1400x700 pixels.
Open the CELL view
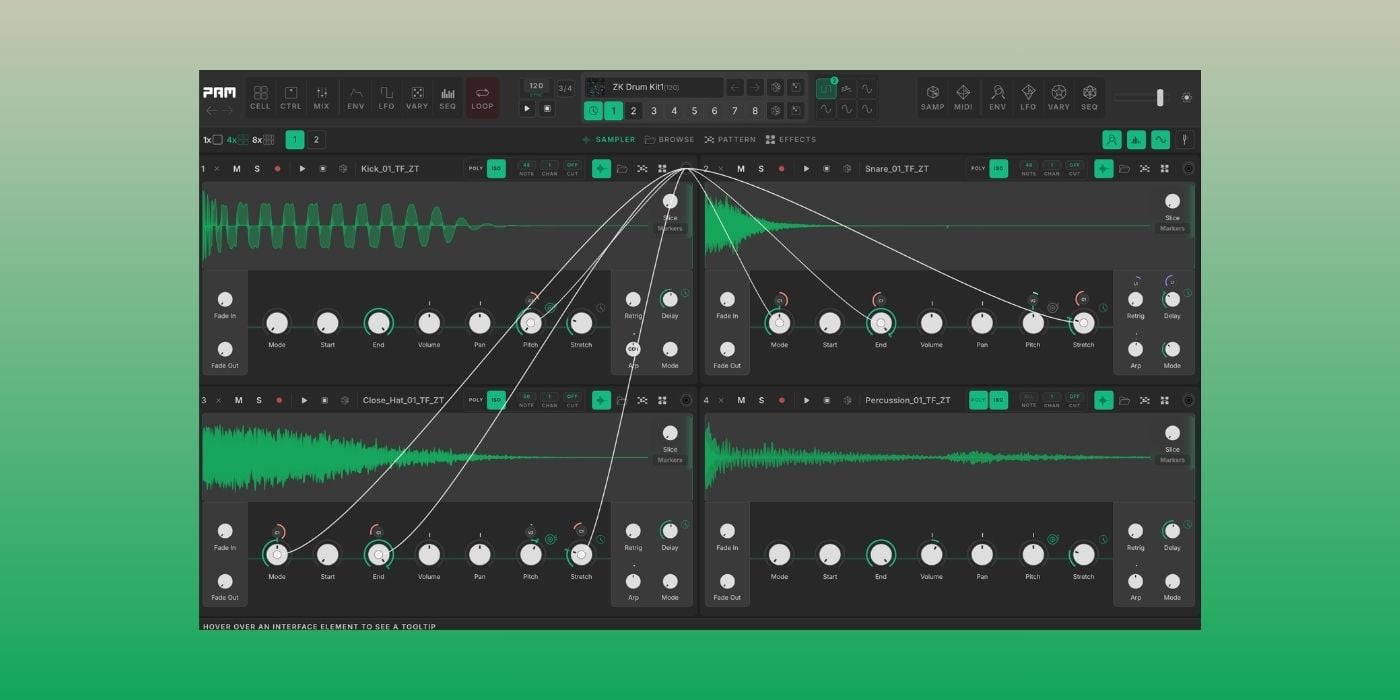[x=260, y=97]
